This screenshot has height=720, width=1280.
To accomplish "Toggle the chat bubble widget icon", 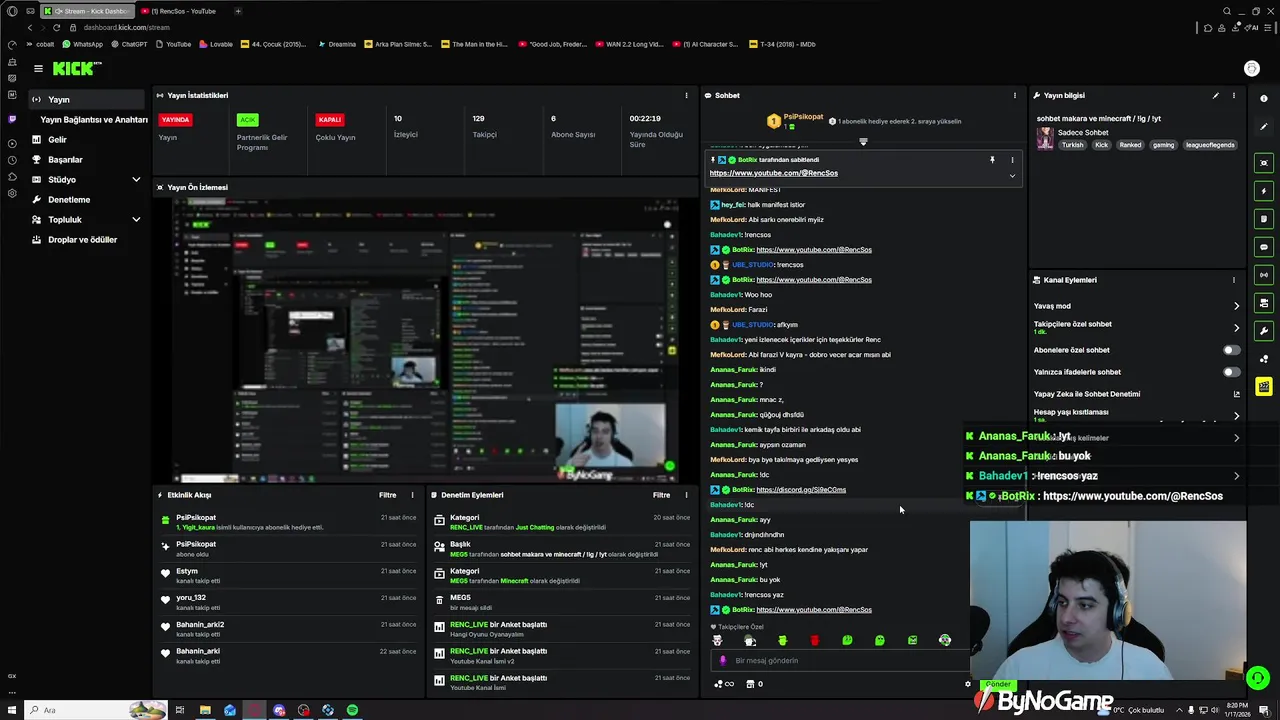I will click(1264, 247).
